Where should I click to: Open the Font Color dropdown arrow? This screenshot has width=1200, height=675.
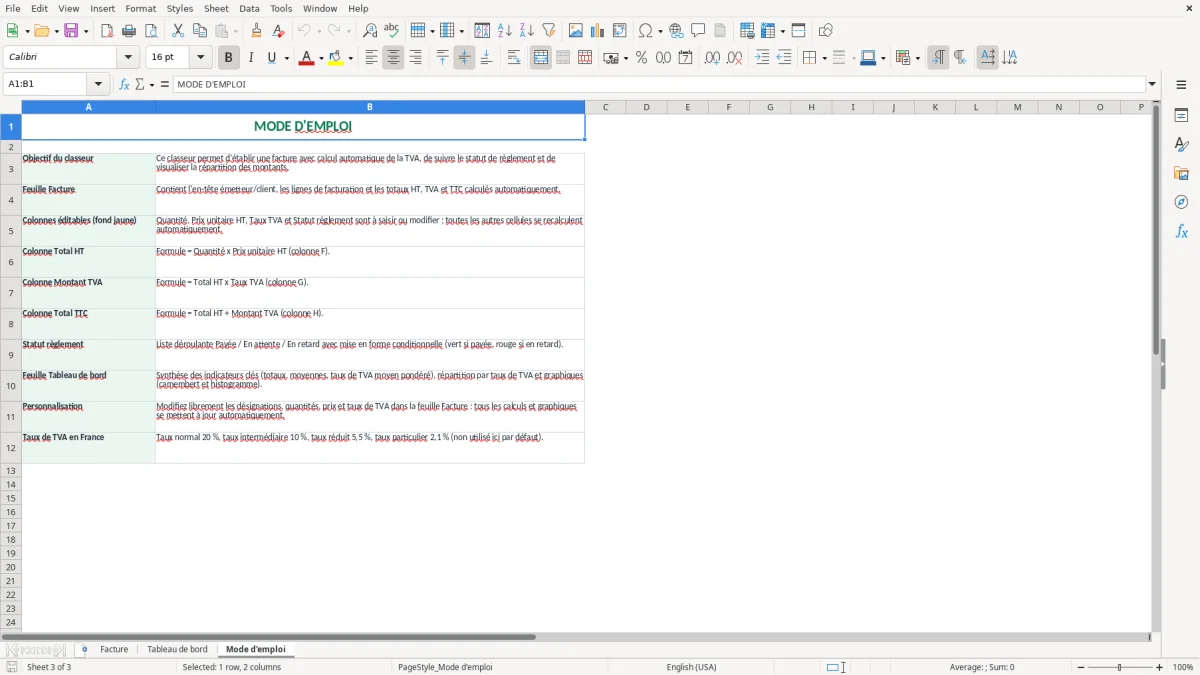click(319, 58)
